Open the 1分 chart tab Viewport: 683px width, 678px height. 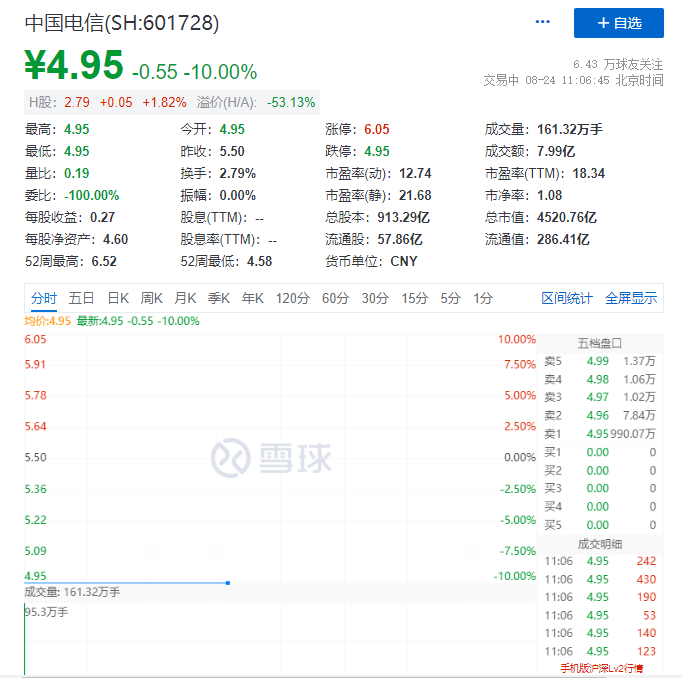tap(483, 298)
